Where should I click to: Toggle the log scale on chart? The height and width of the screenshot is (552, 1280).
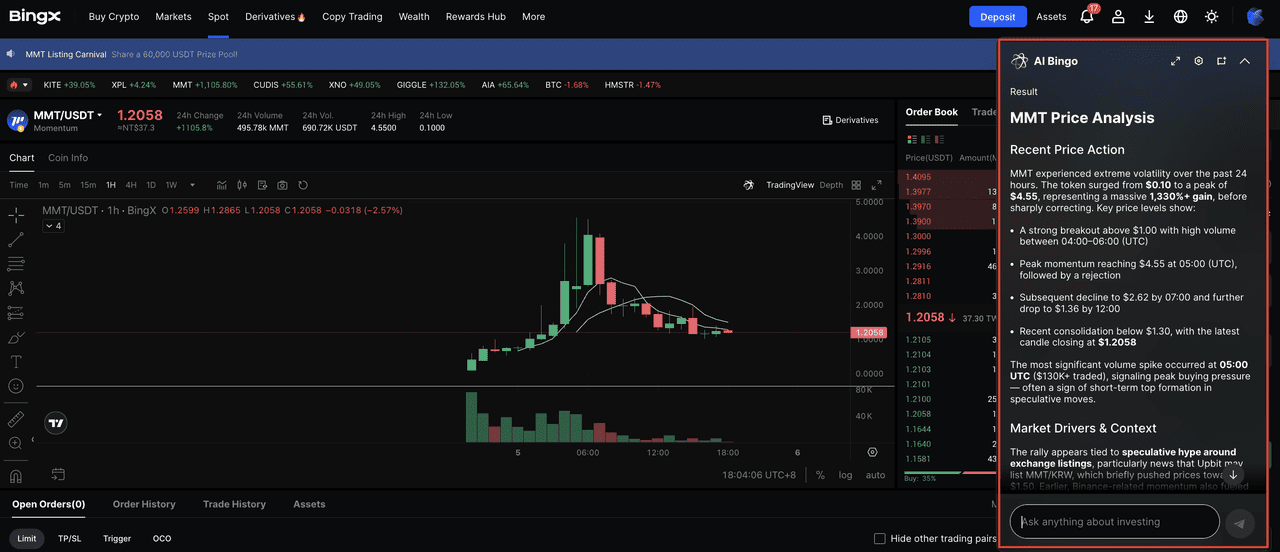click(846, 475)
